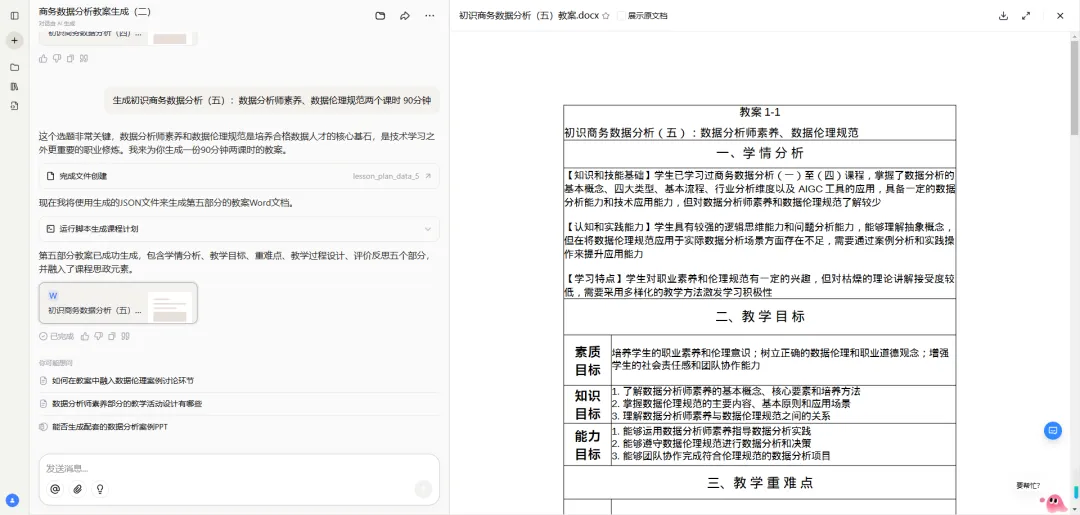The width and height of the screenshot is (1080, 515).
Task: Click the 运行脚本生成课程计划 step label
Action: click(x=98, y=229)
